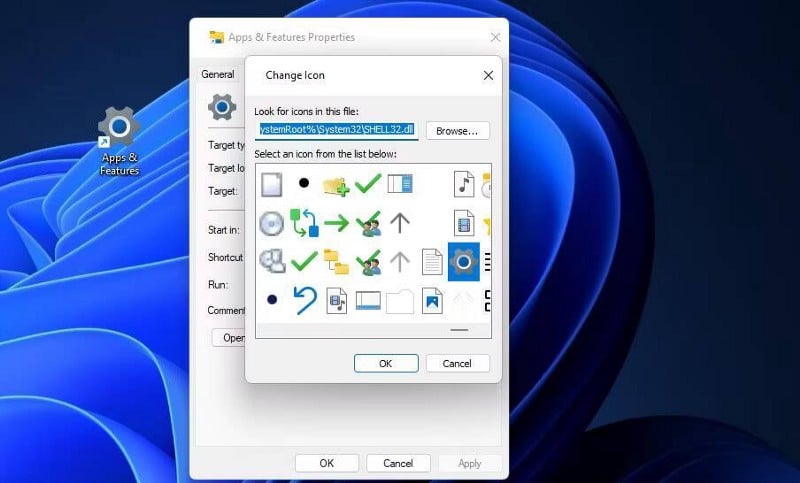
Task: Click the icon list horizontal scrollbar thumb
Action: tap(459, 330)
